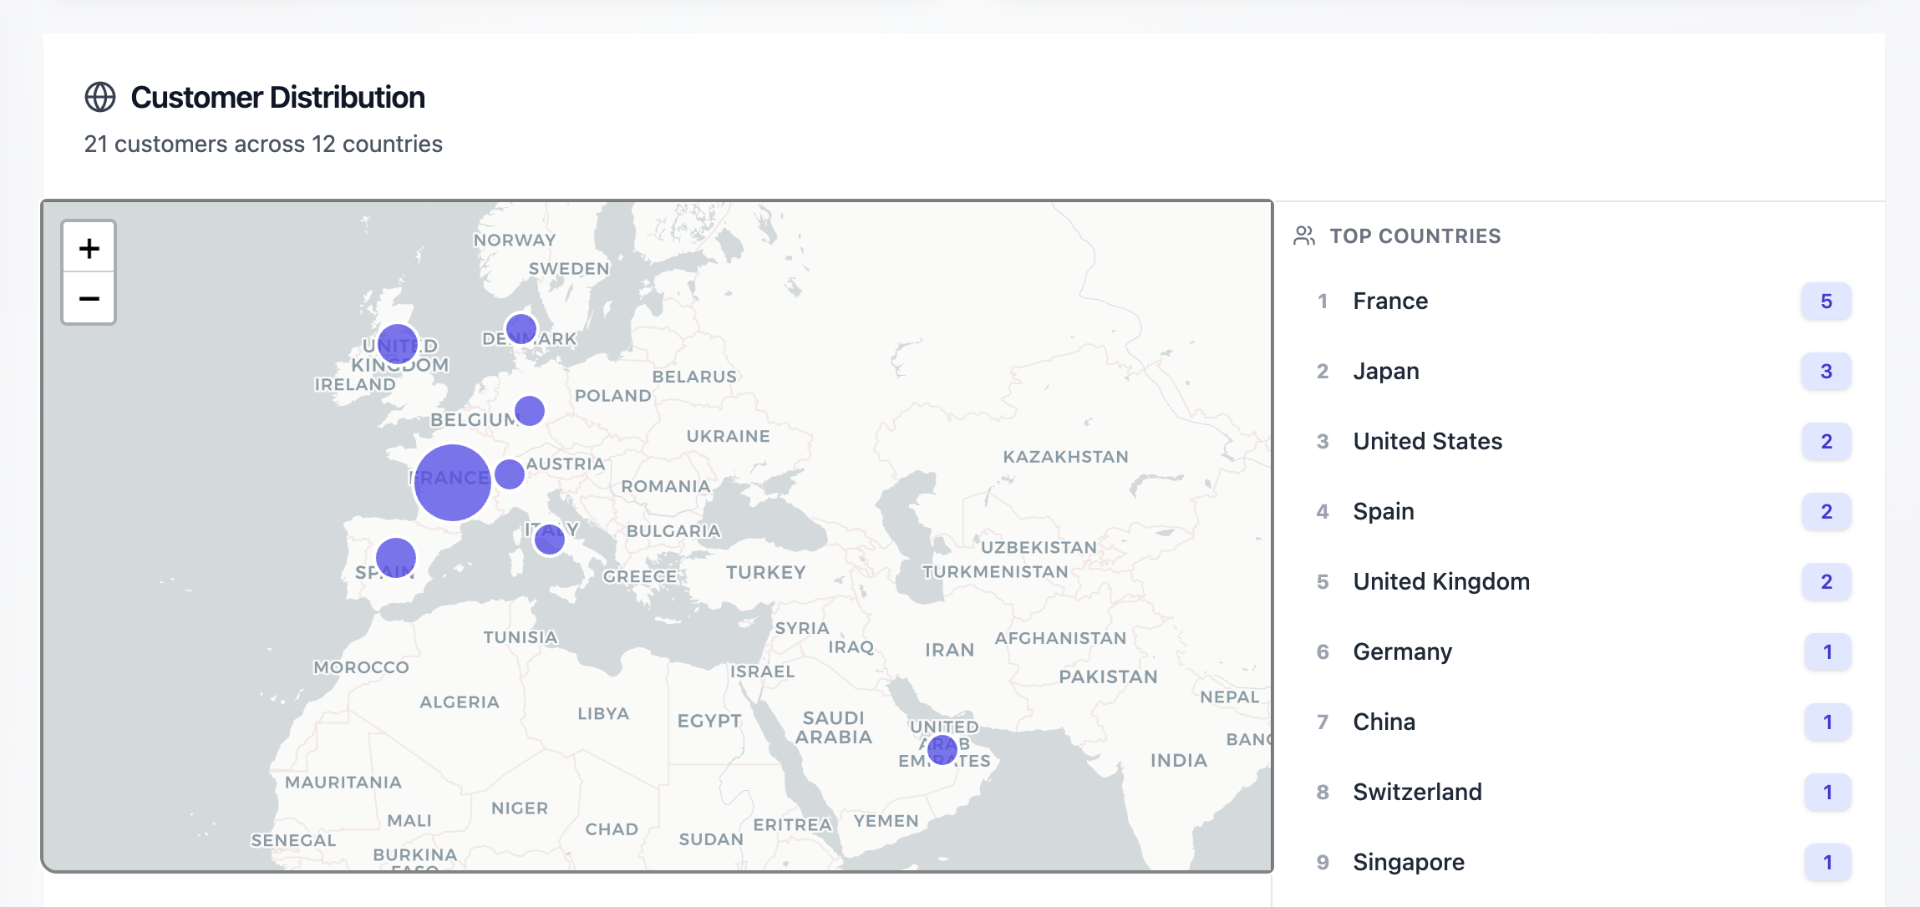Click the Singapore row in top countries

1408,862
